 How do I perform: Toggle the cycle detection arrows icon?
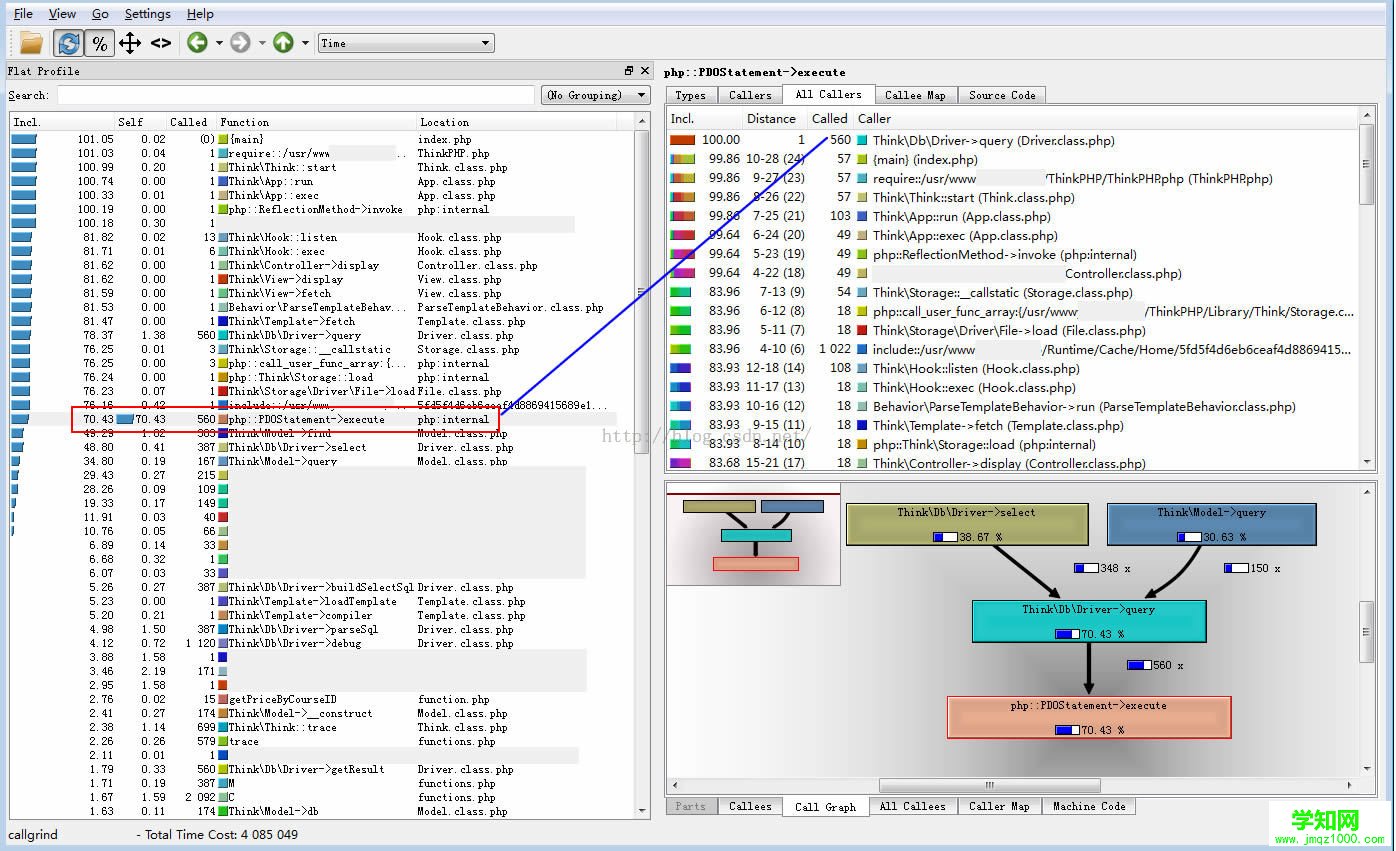point(130,43)
